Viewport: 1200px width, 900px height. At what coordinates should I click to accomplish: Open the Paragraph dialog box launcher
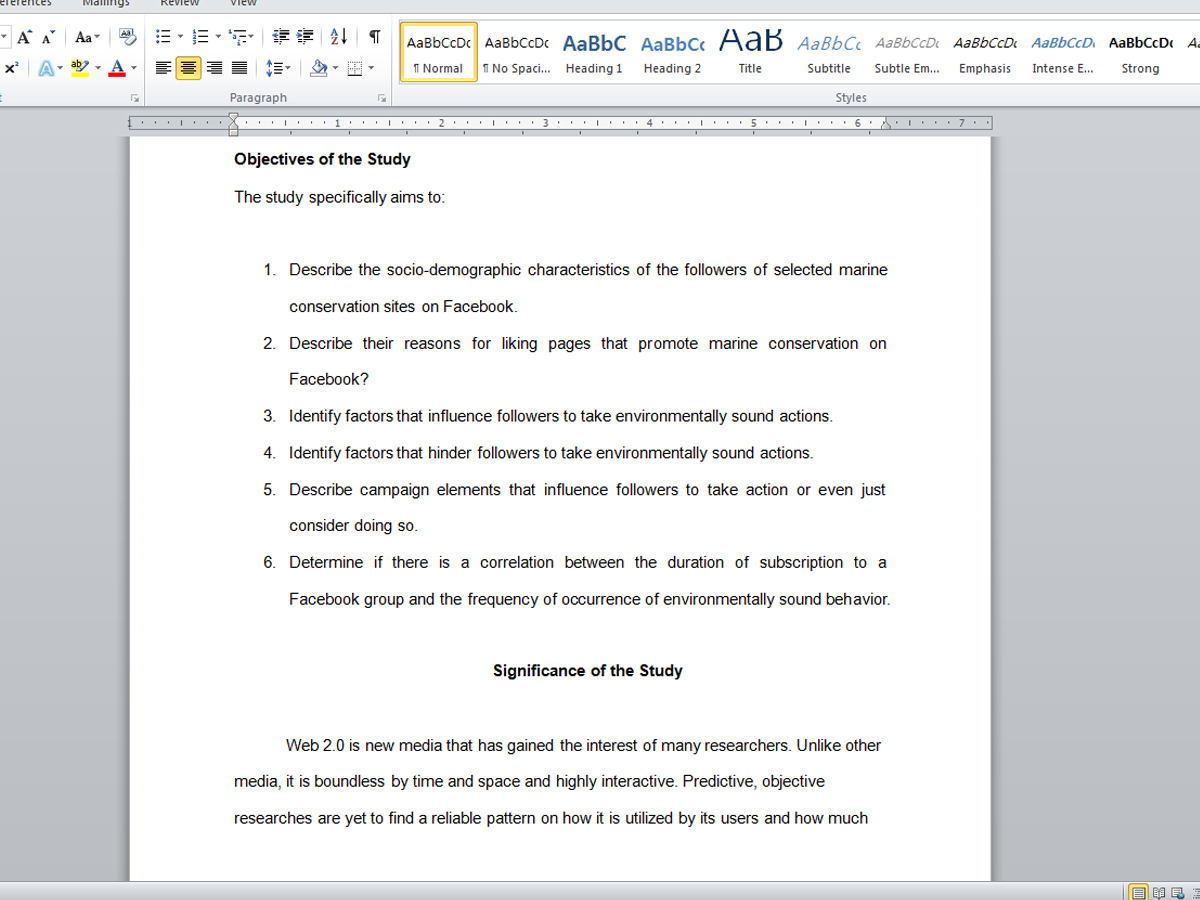(x=381, y=98)
